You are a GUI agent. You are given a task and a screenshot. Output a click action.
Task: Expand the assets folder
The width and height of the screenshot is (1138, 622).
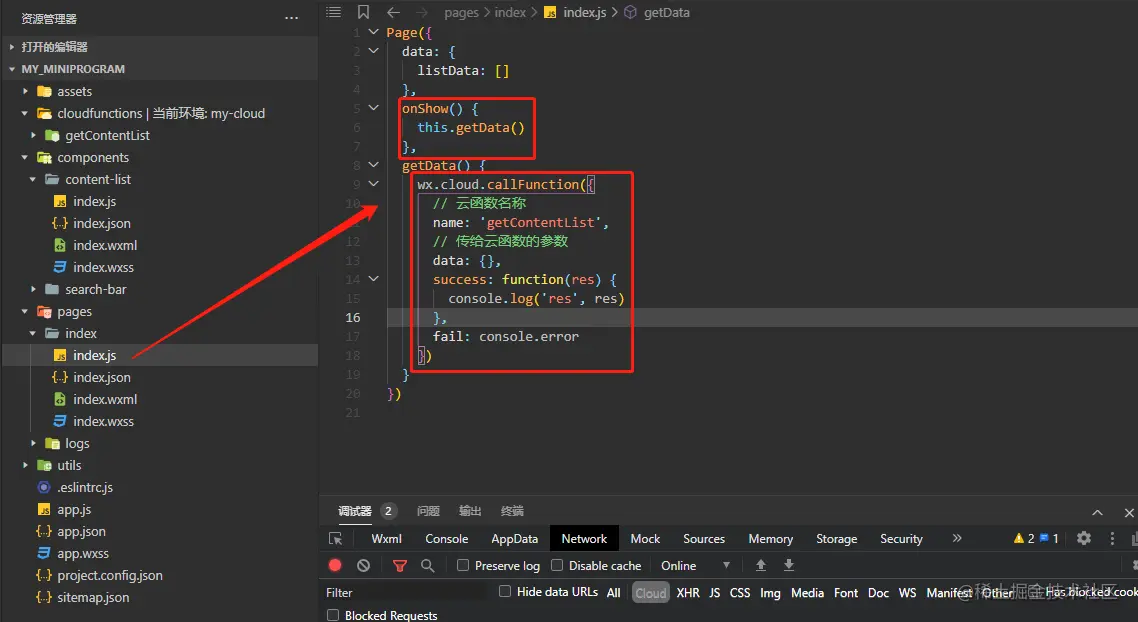click(25, 91)
